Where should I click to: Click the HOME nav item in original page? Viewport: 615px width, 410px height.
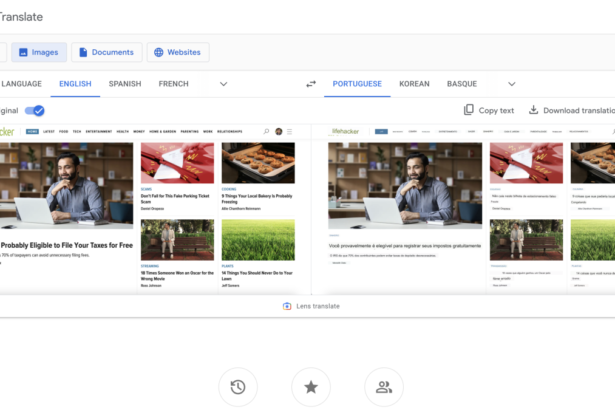[32, 131]
